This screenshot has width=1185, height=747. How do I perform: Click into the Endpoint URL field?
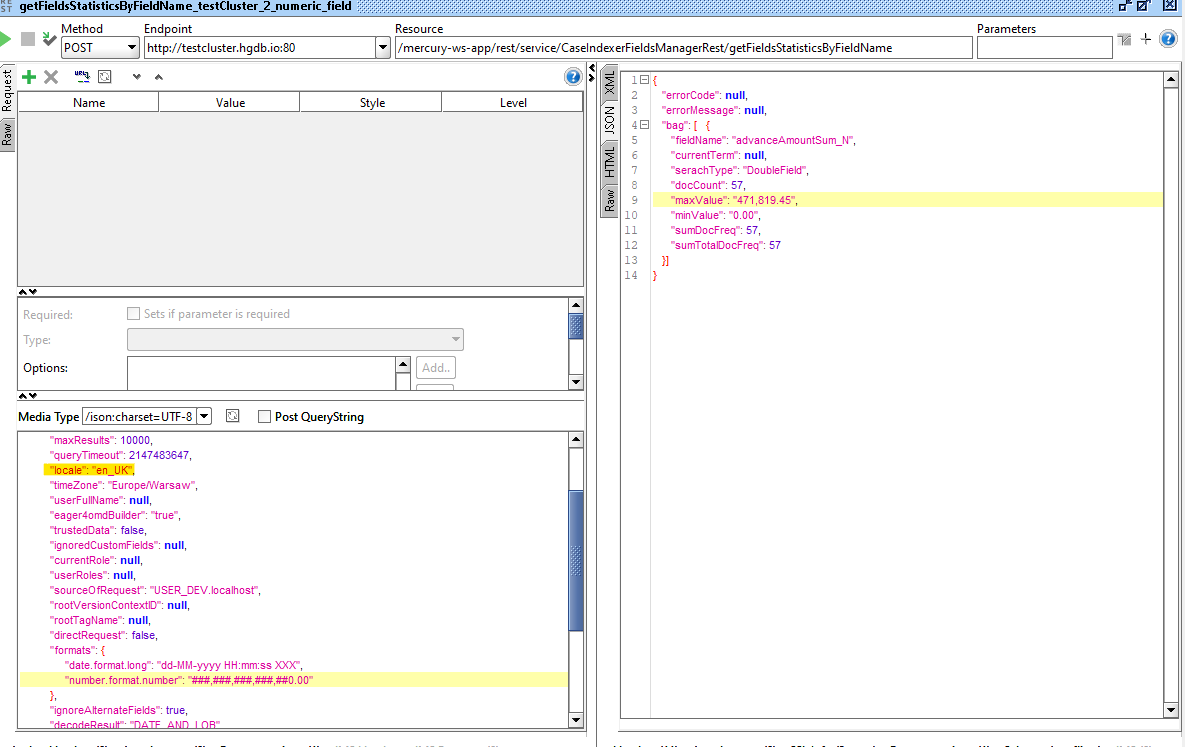260,48
